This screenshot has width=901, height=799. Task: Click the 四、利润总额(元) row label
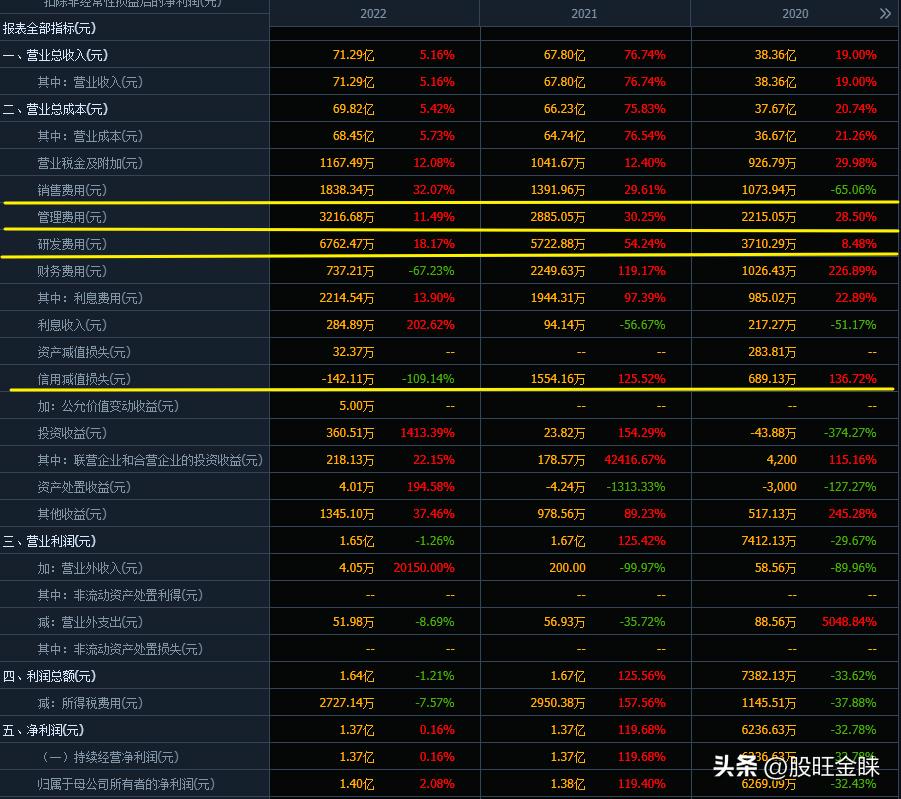coord(49,677)
